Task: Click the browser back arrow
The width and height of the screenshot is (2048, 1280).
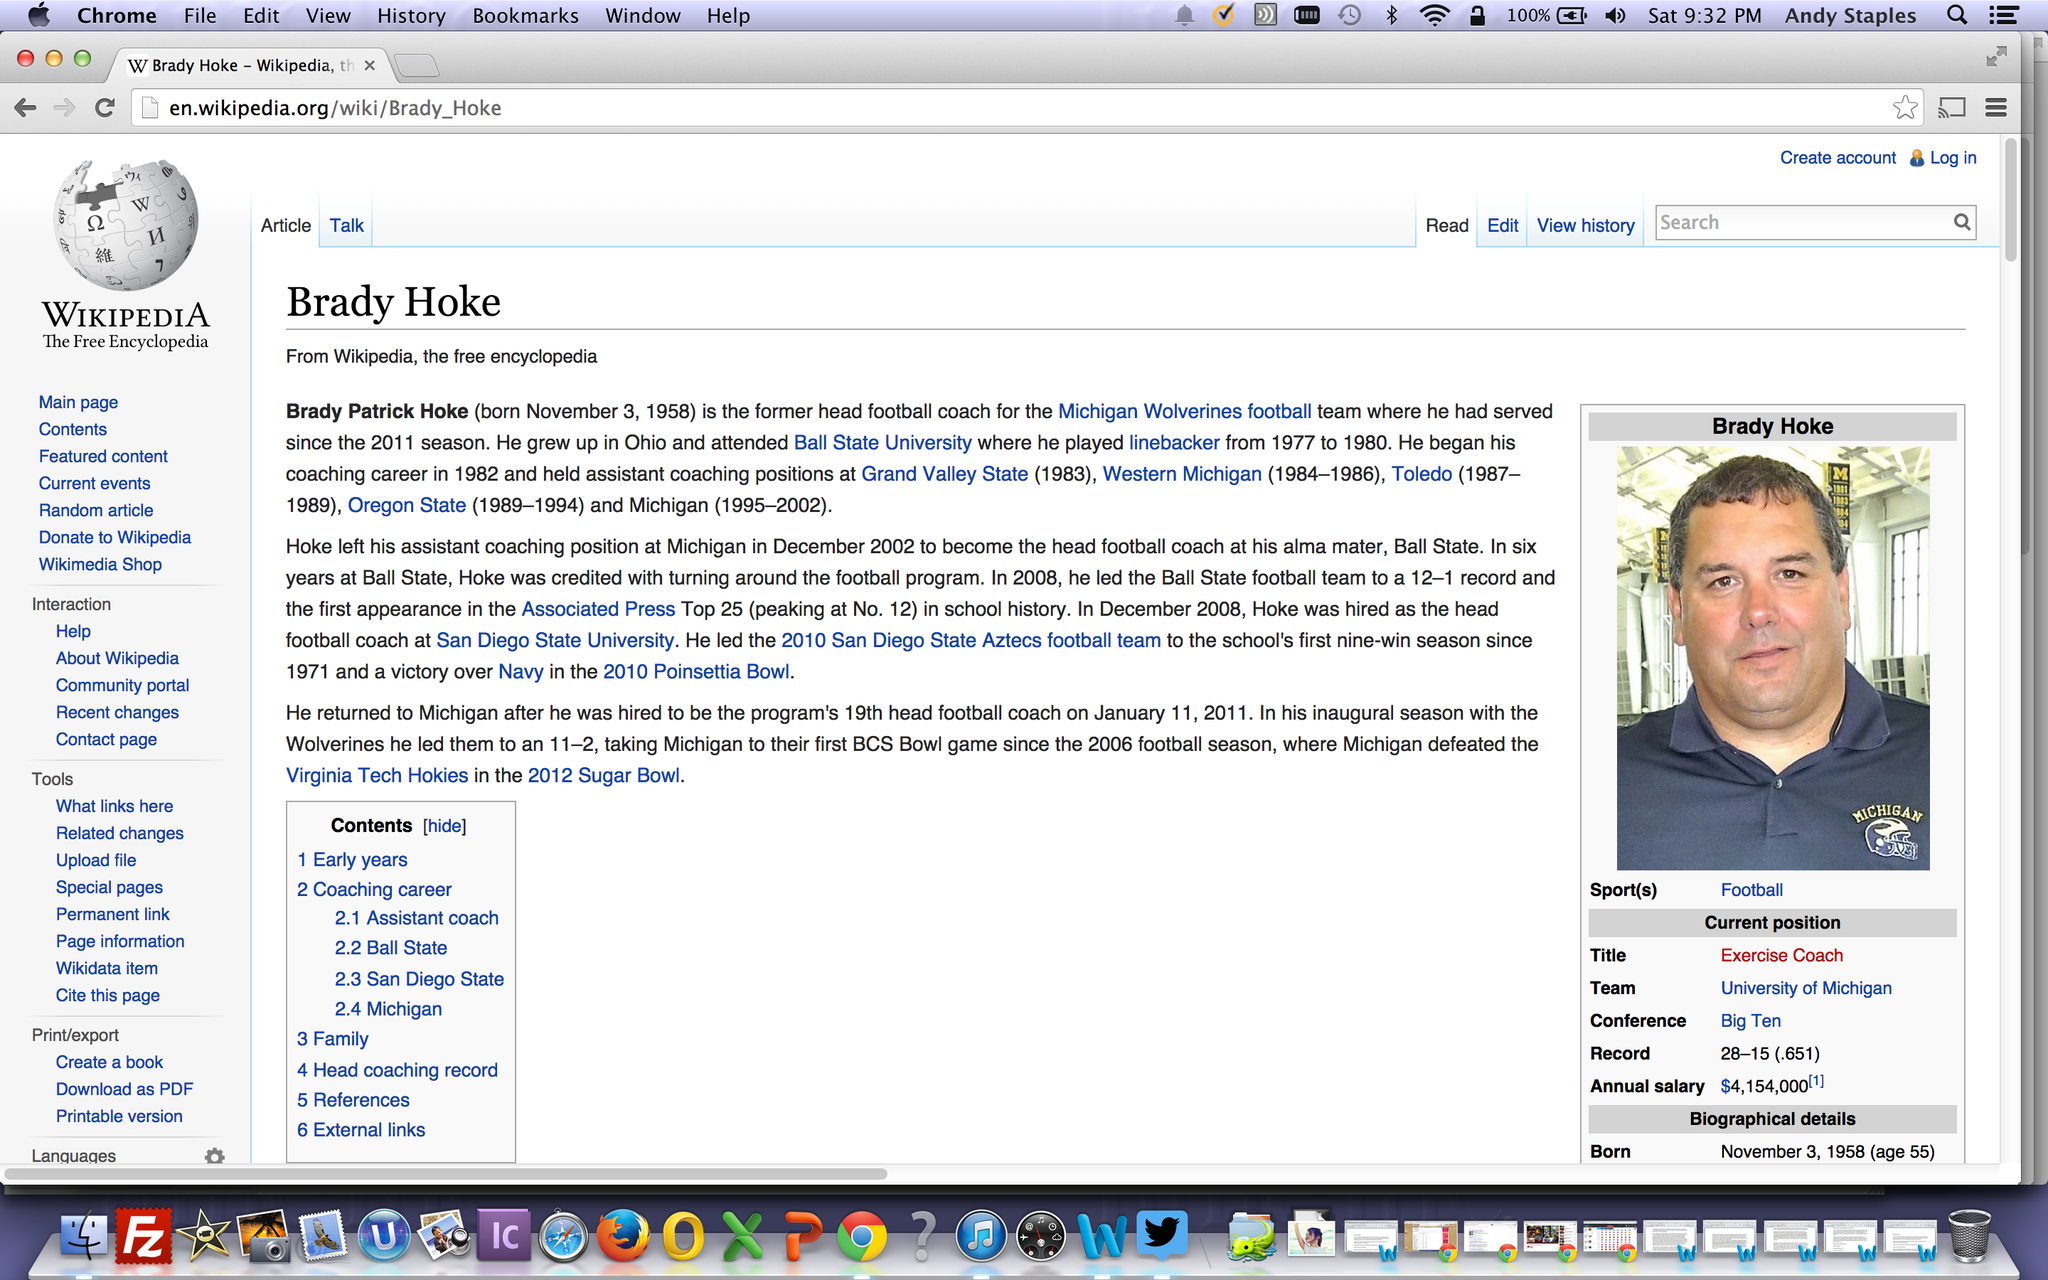Action: click(26, 108)
